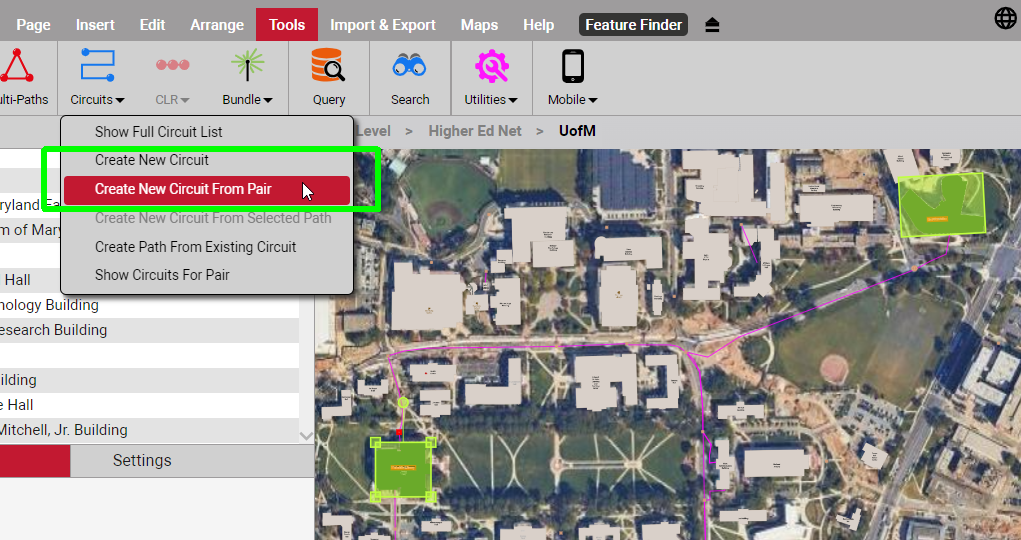Screen dimensions: 1021x540
Task: Select the green building polygon at top right
Action: [940, 204]
